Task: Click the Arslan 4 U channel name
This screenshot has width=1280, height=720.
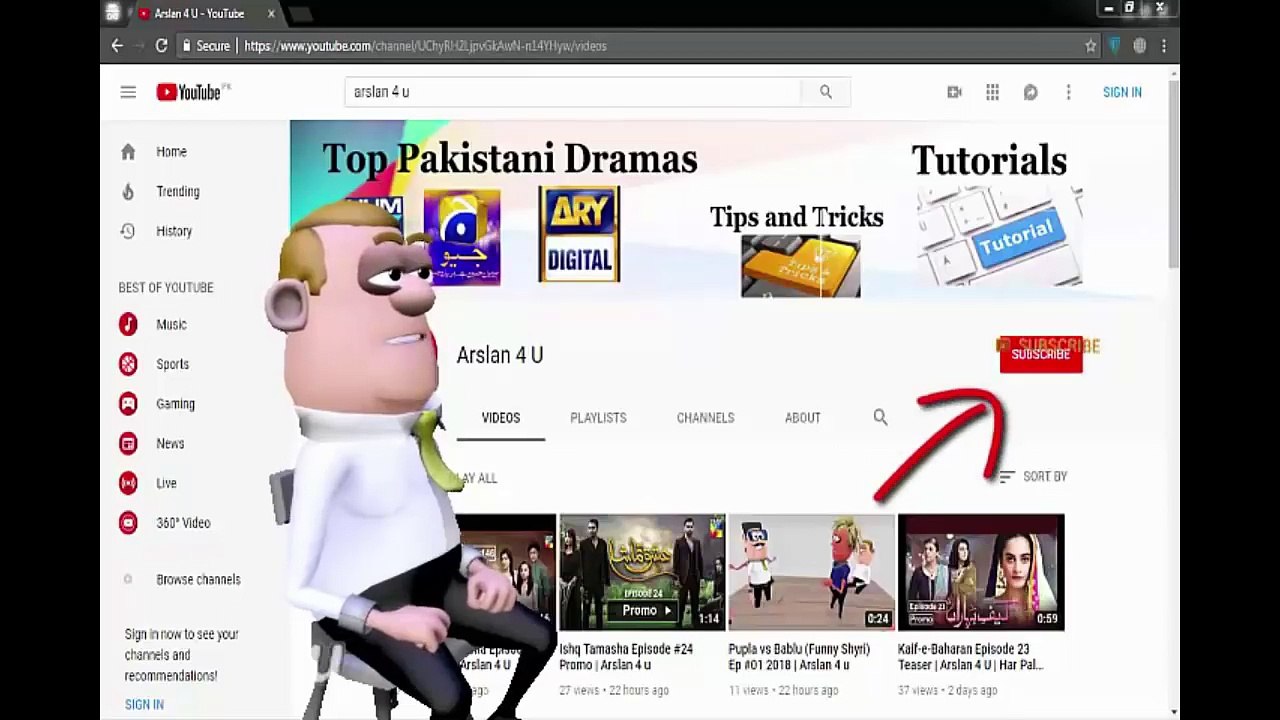Action: click(x=500, y=355)
